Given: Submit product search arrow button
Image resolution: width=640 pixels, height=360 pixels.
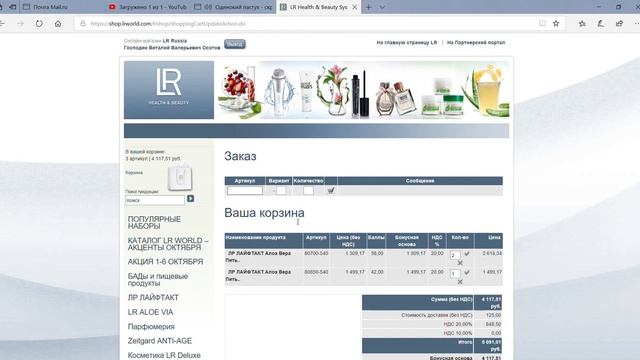Looking at the screenshot, I should pyautogui.click(x=191, y=199).
